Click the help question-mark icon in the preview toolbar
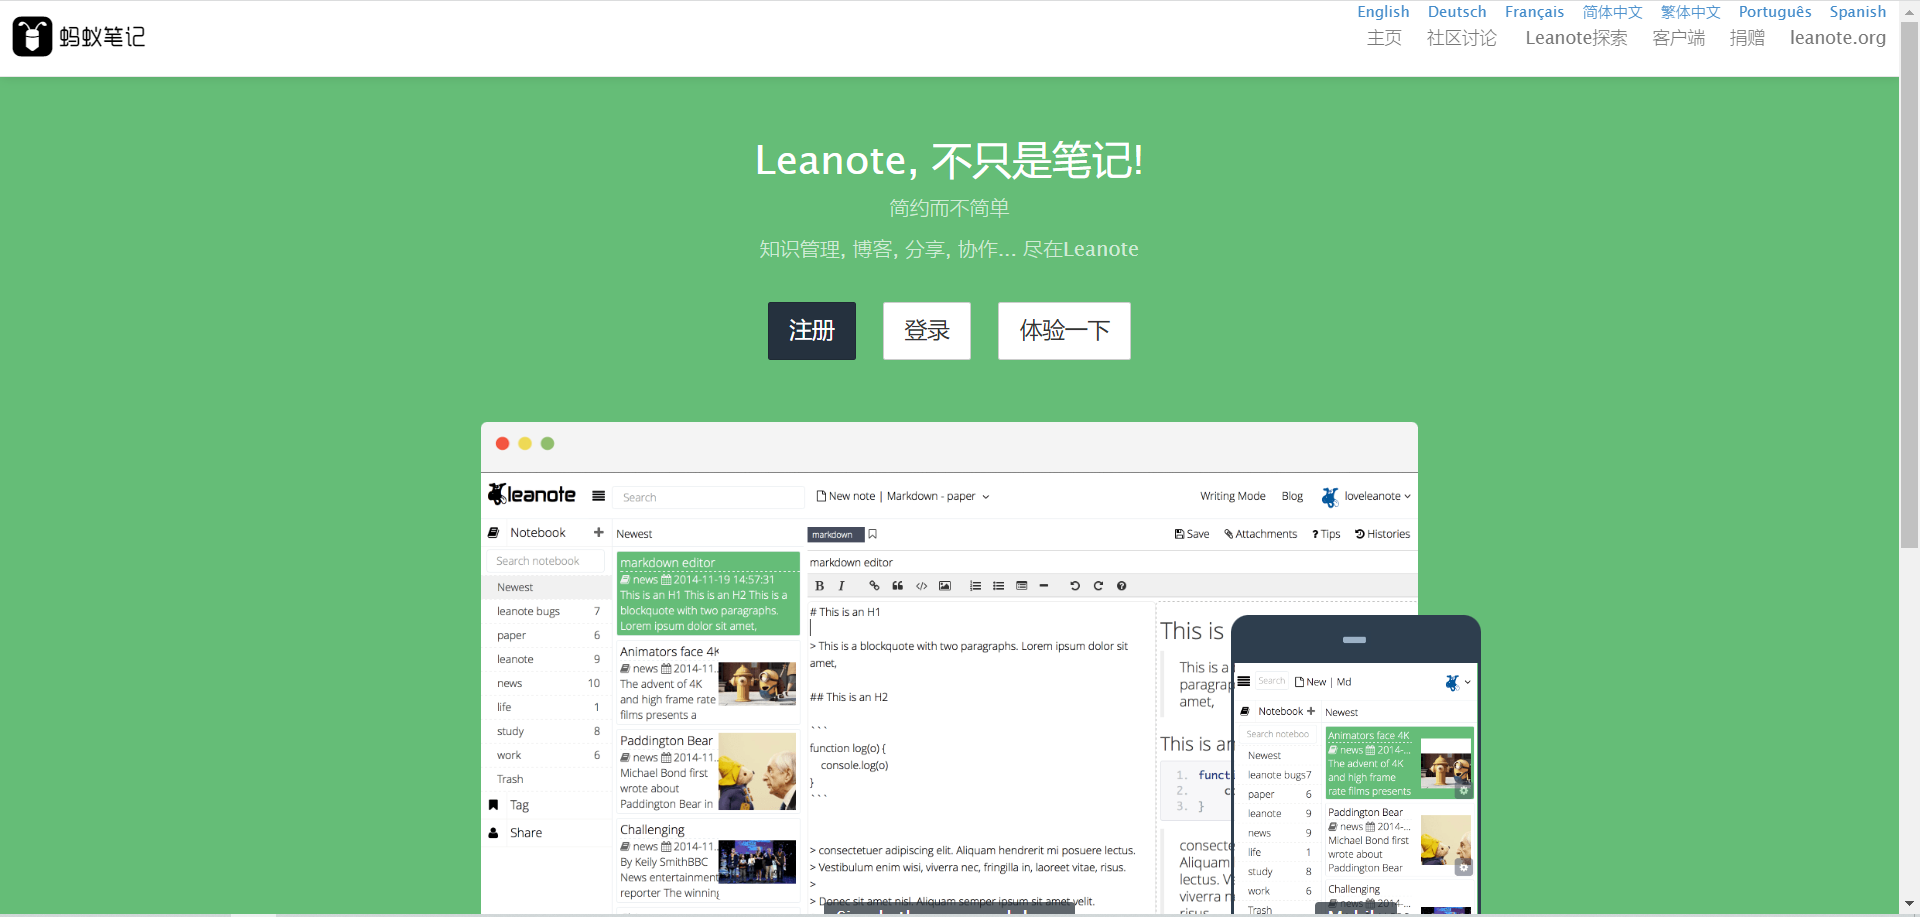Image resolution: width=1920 pixels, height=917 pixels. [x=1121, y=586]
